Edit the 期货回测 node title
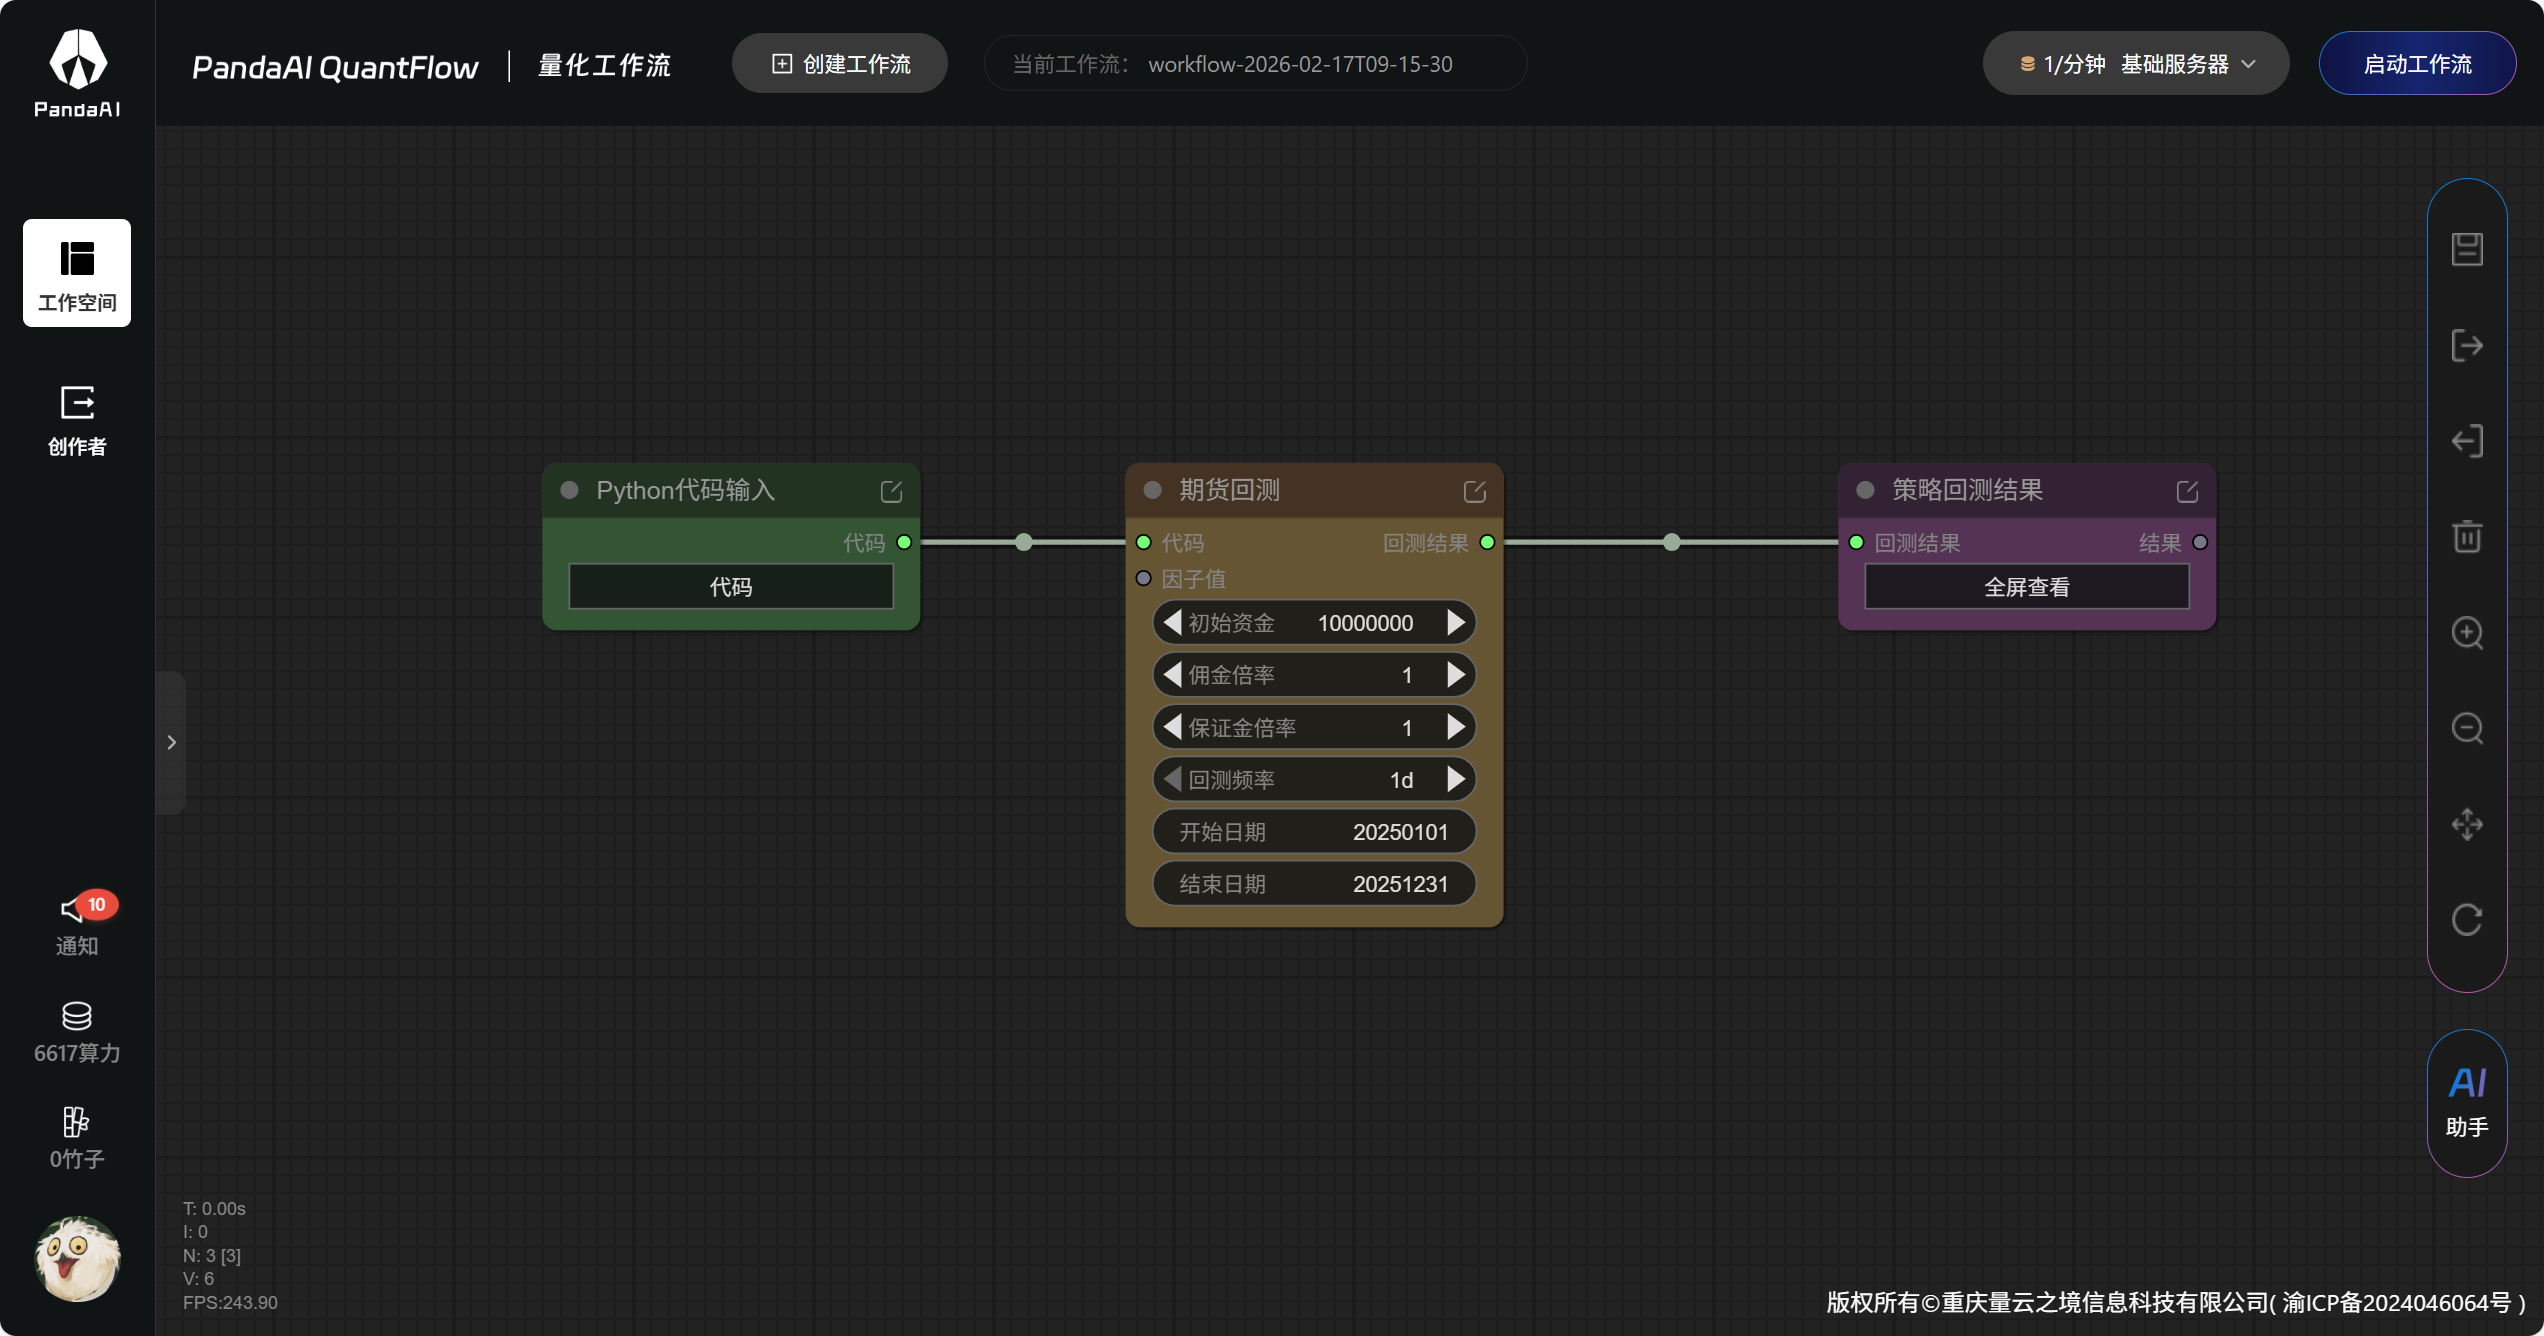This screenshot has height=1336, width=2544. [1474, 491]
